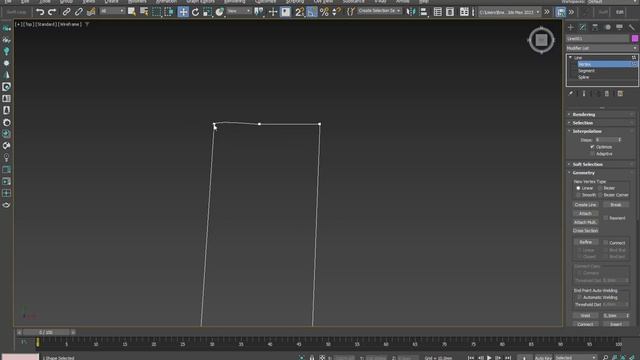
Task: Click the Steps value field
Action: (606, 140)
